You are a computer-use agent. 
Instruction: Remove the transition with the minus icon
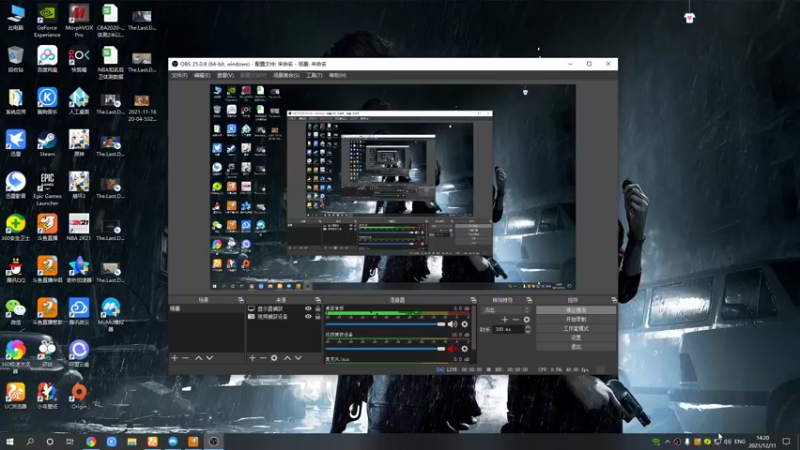pos(515,319)
